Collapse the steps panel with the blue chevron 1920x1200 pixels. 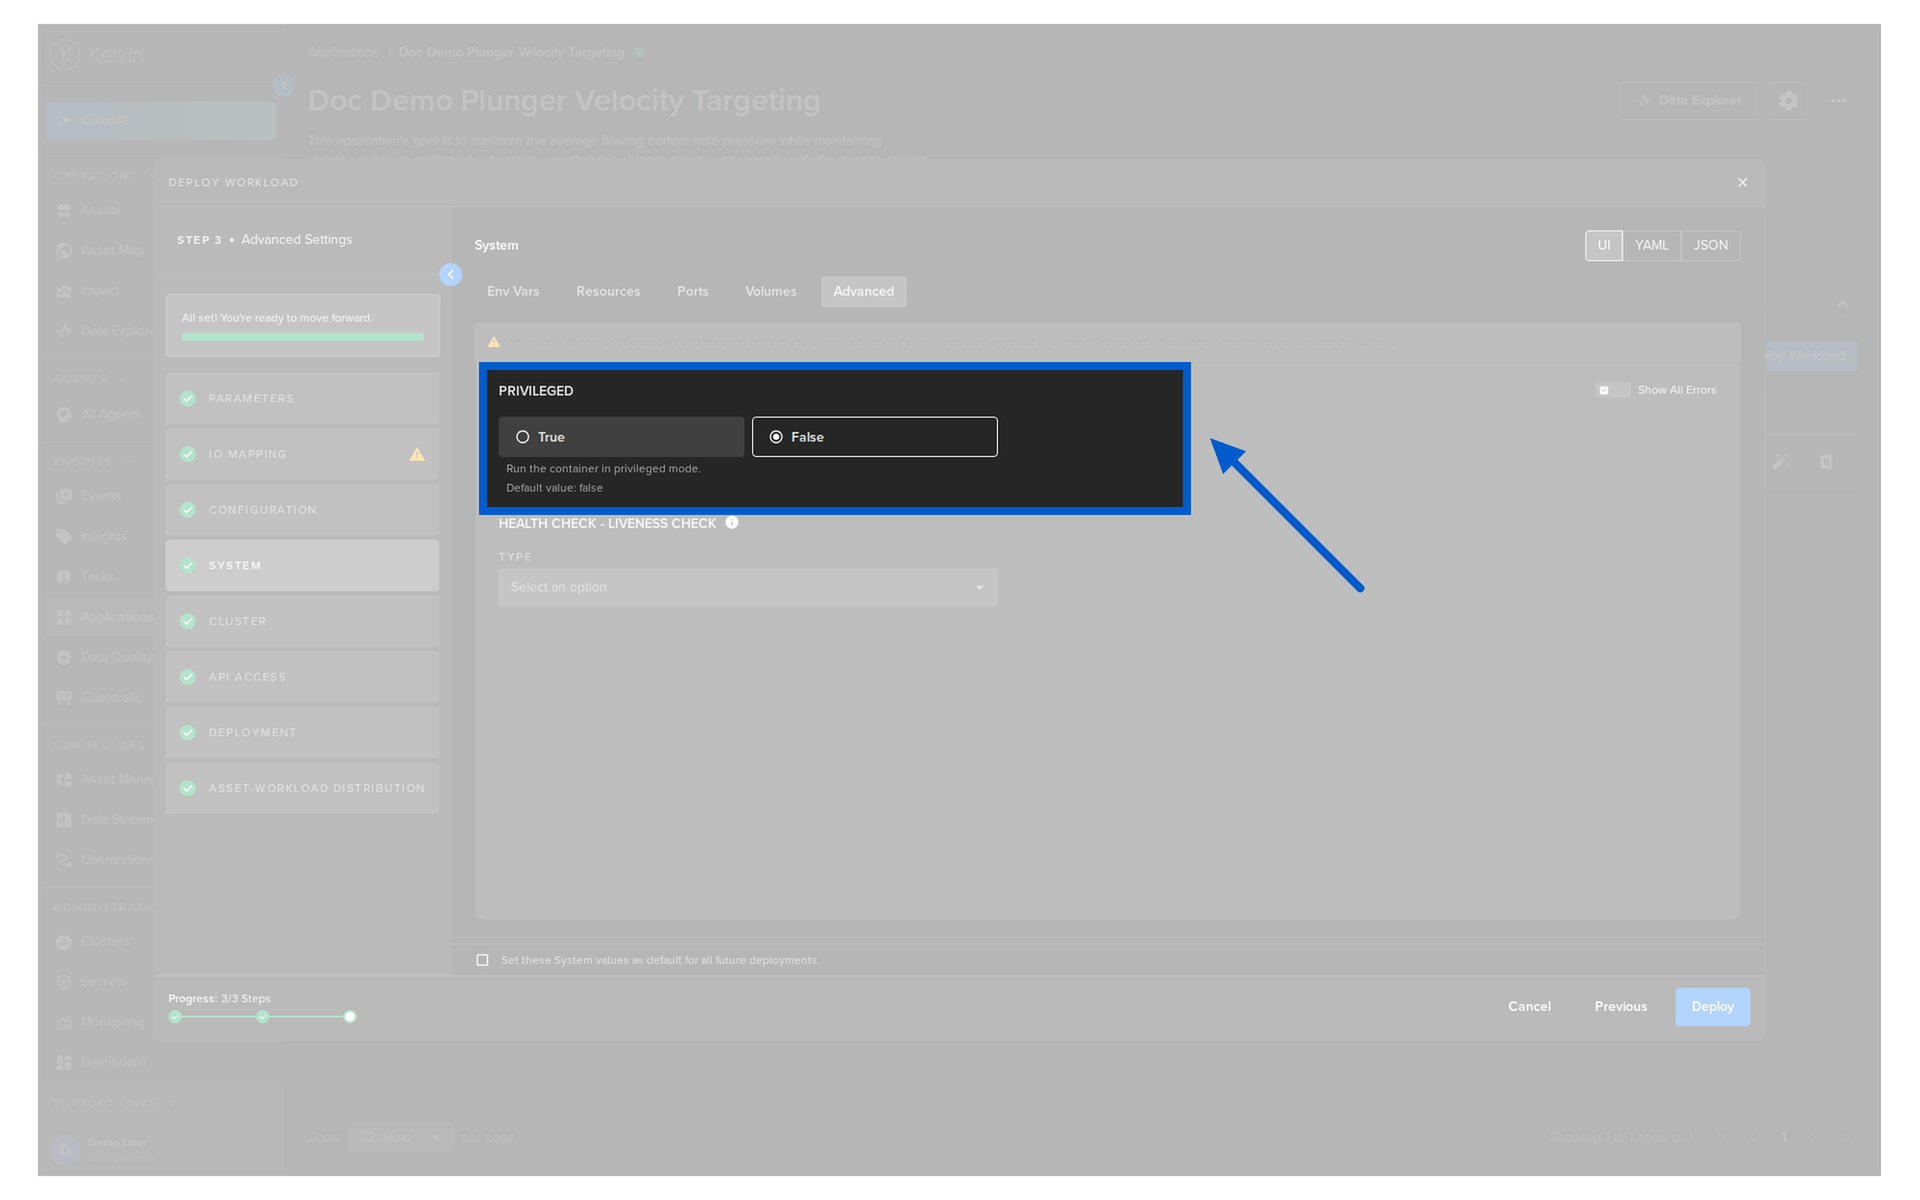451,274
